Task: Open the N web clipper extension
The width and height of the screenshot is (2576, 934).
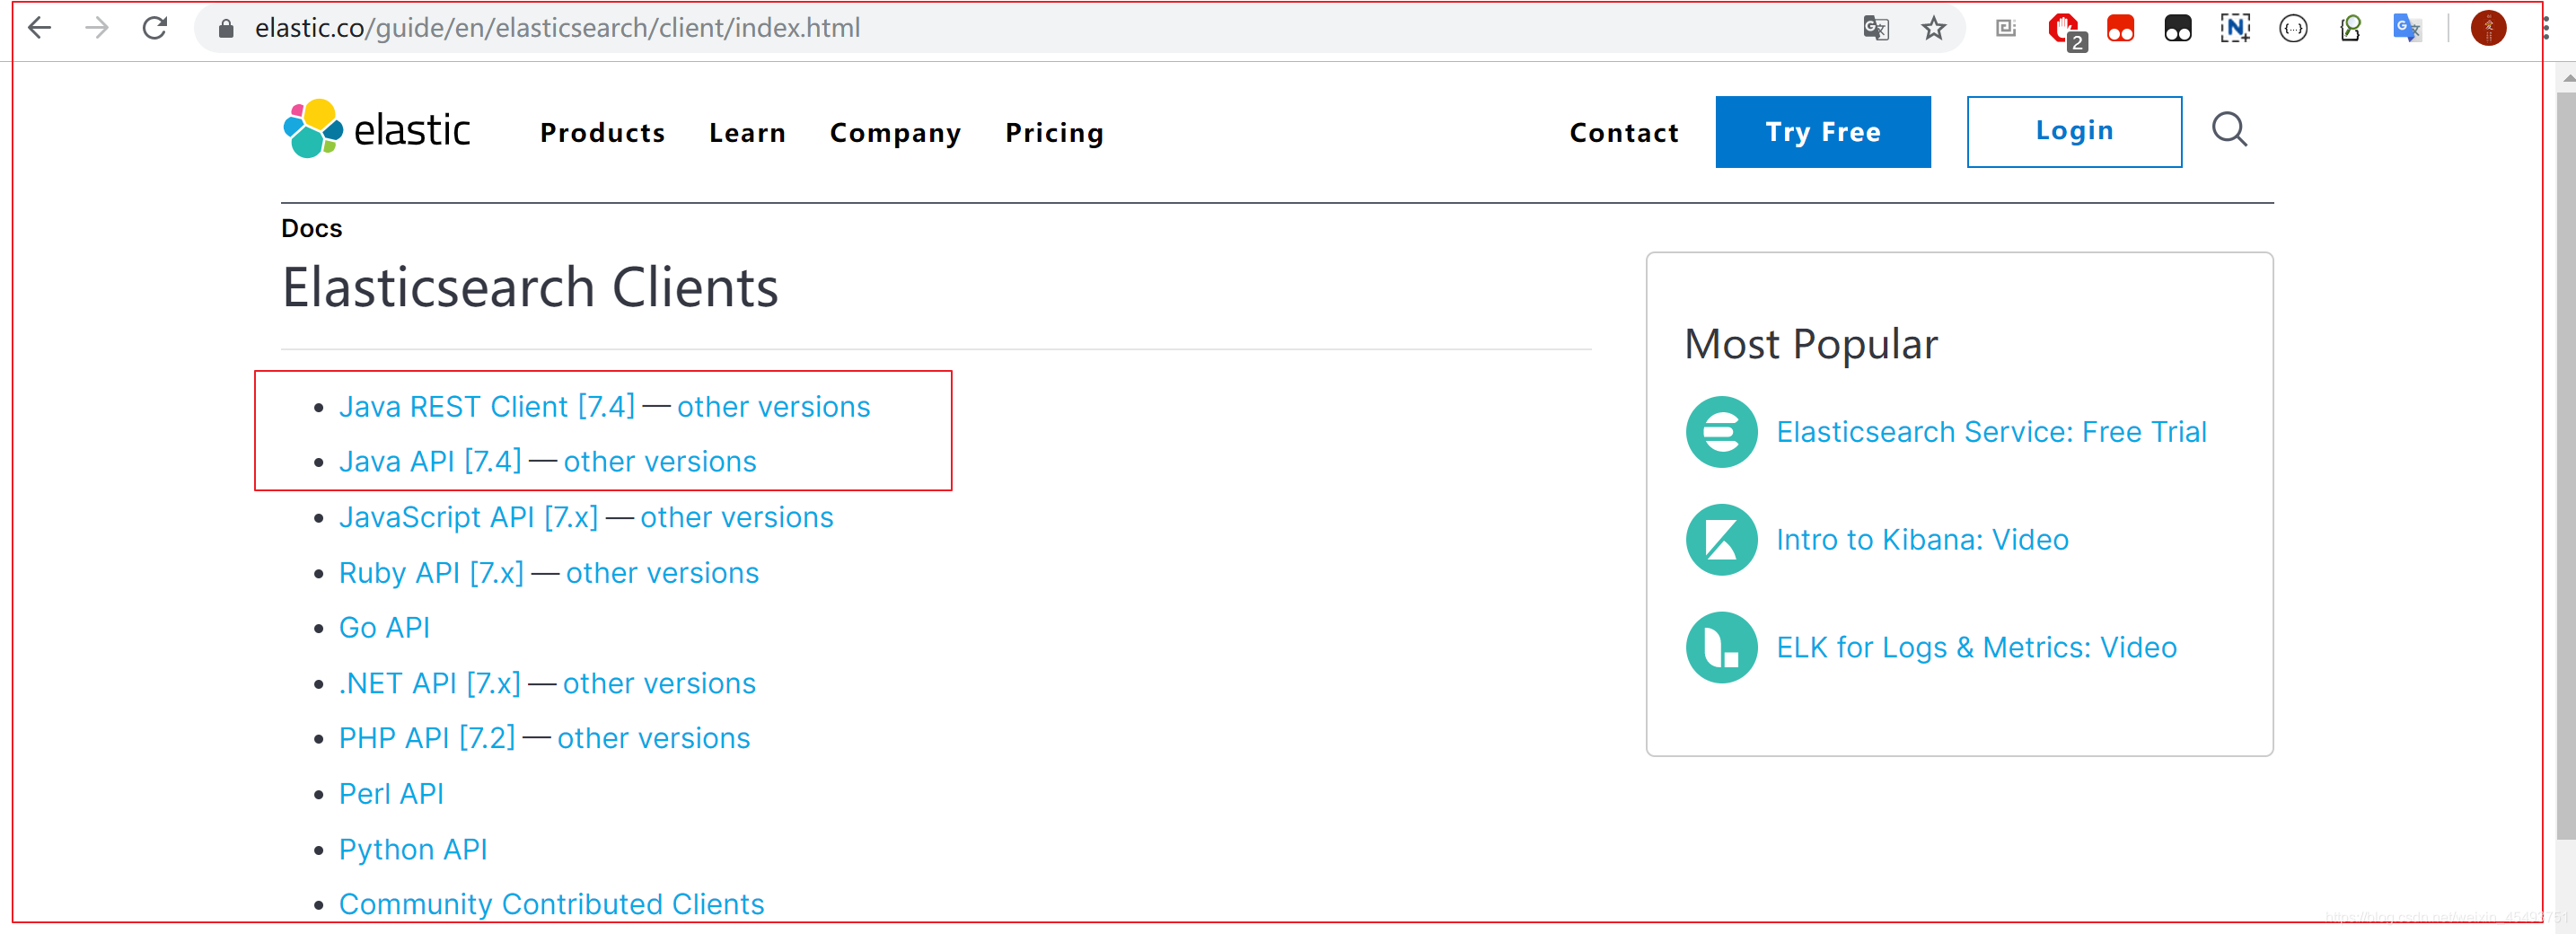Action: click(x=2235, y=28)
